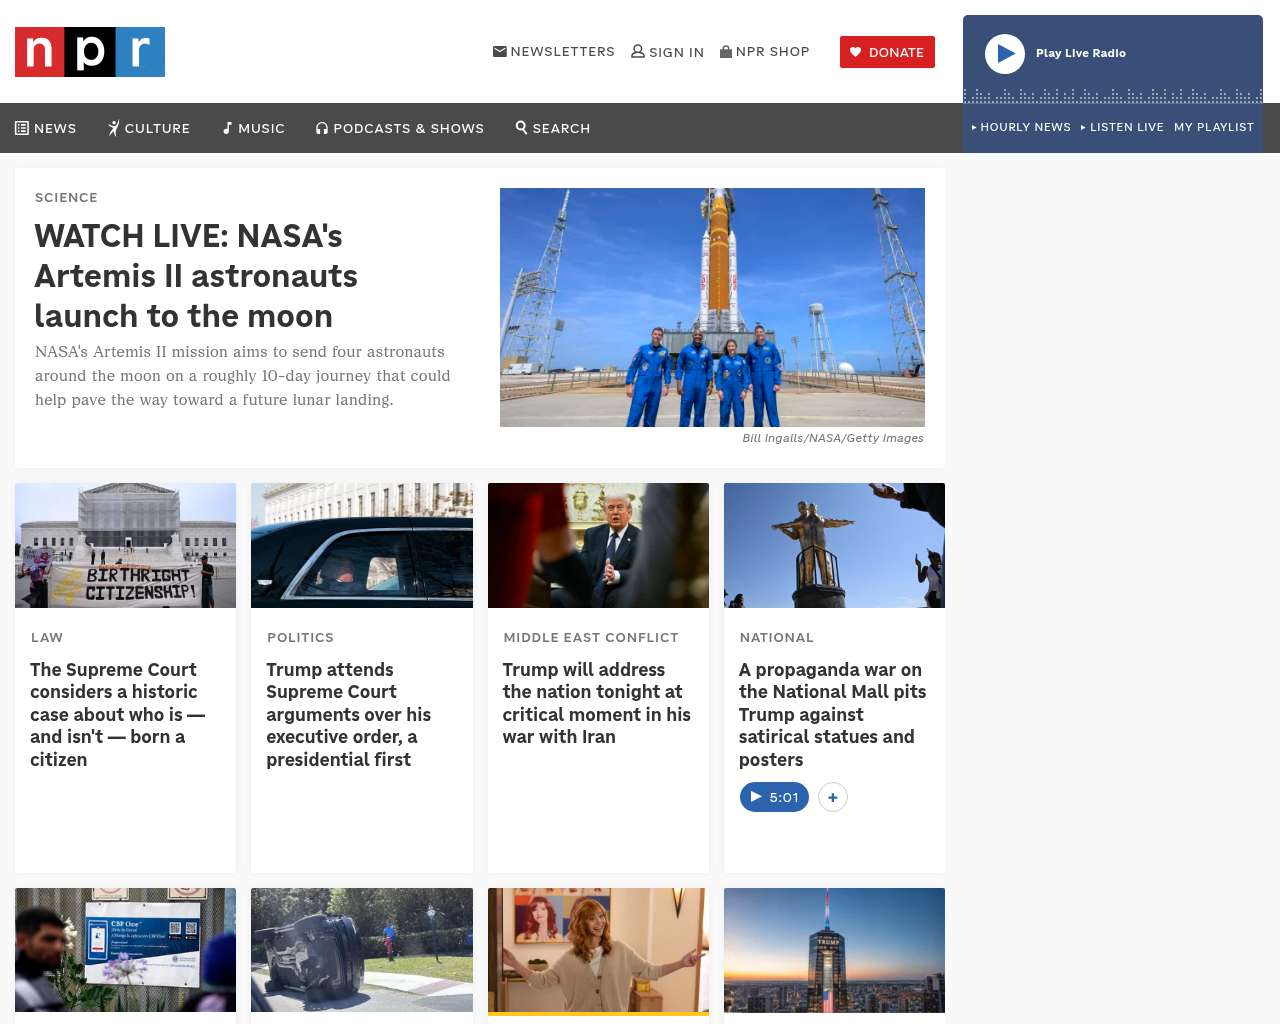Add National Mall story to playlist
Viewport: 1280px width, 1024px height.
[x=833, y=797]
